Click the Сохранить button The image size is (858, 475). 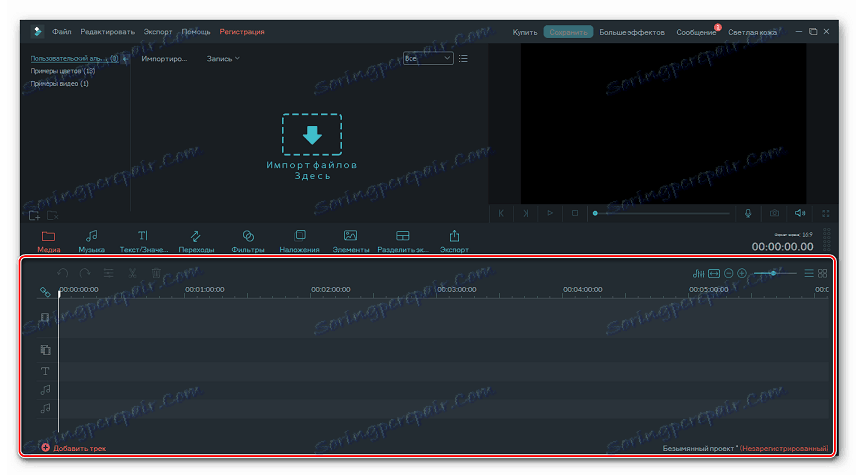pos(568,32)
